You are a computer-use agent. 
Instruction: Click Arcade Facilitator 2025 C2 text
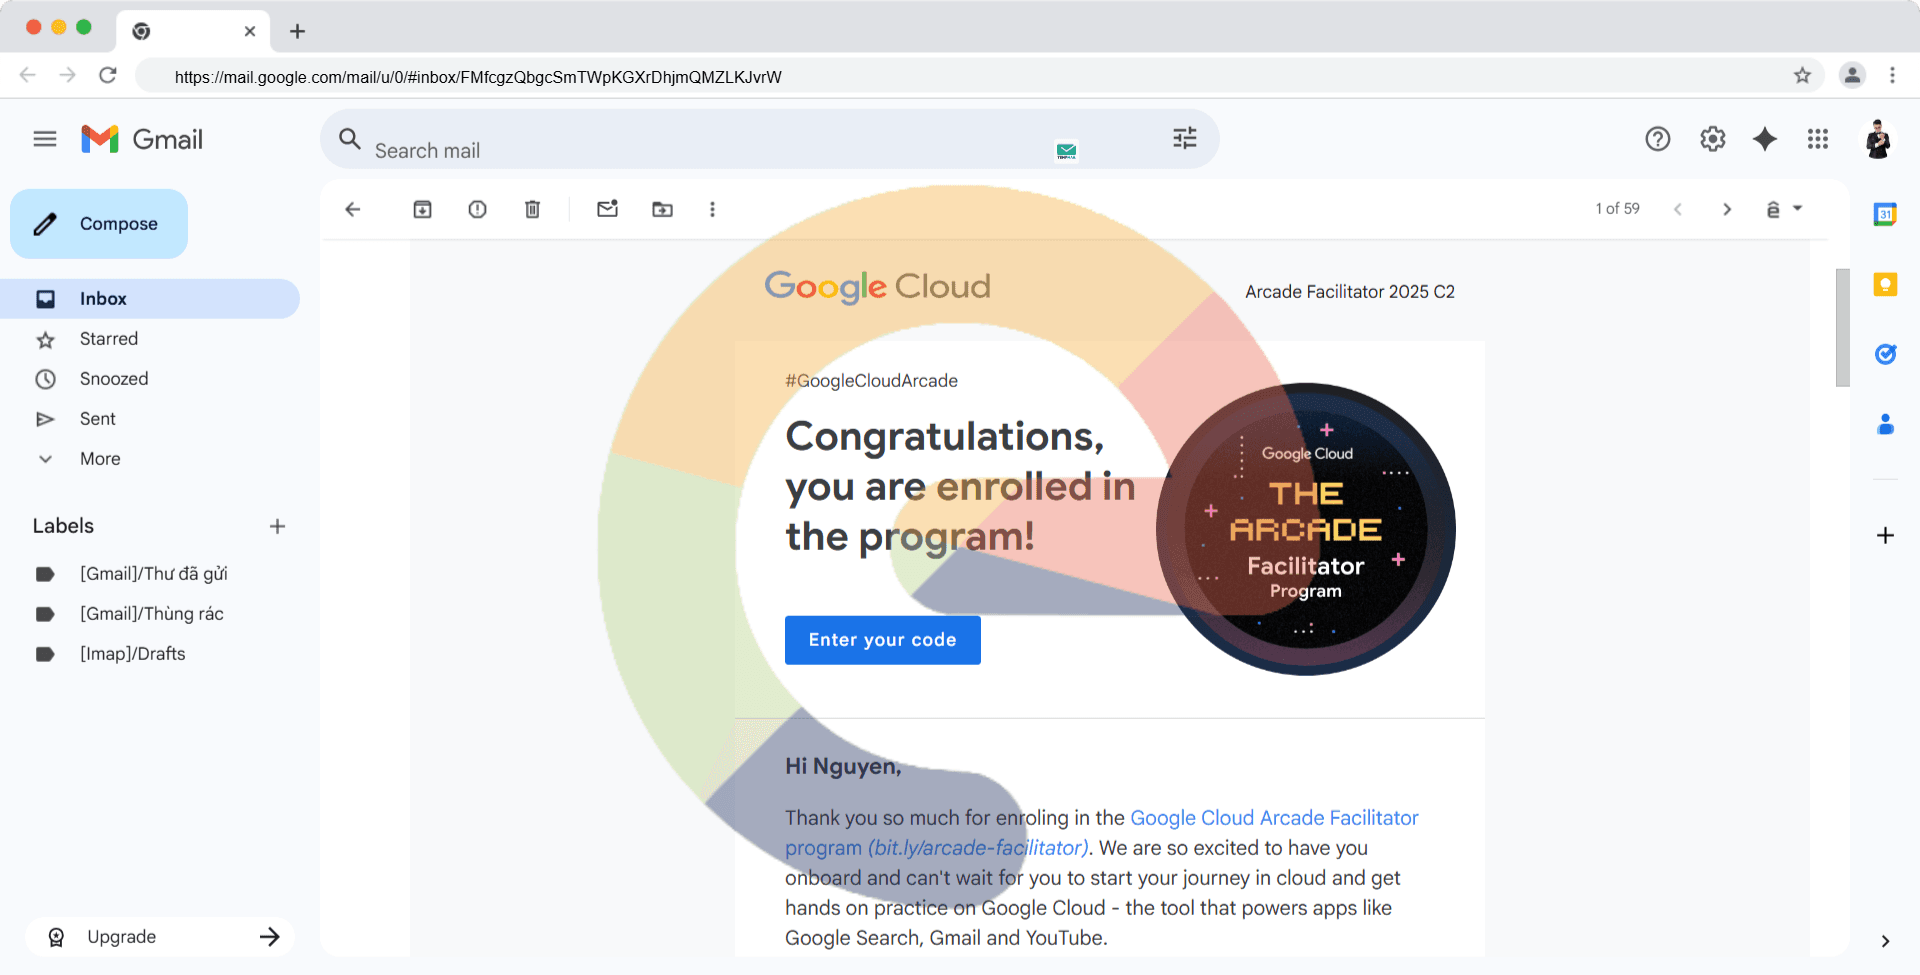click(x=1350, y=292)
